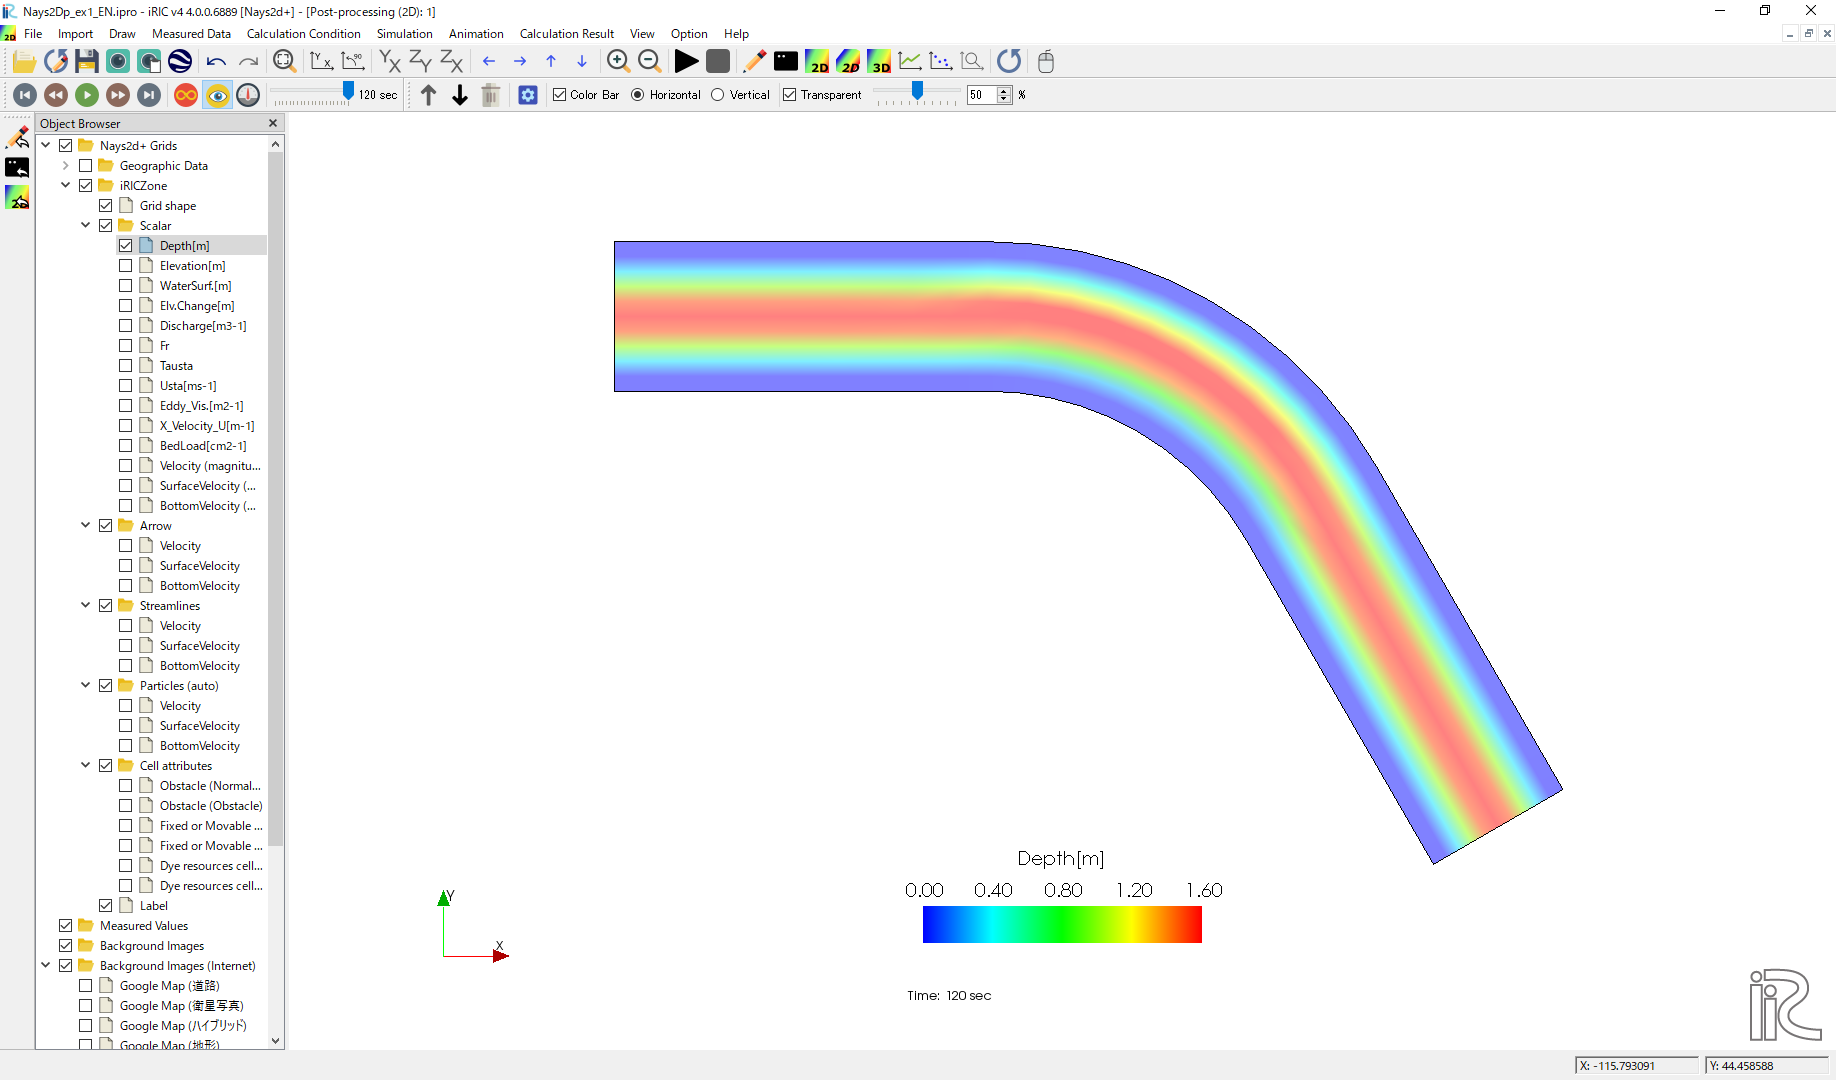Click the Fit view magnifier icon
This screenshot has width=1836, height=1080.
point(285,62)
